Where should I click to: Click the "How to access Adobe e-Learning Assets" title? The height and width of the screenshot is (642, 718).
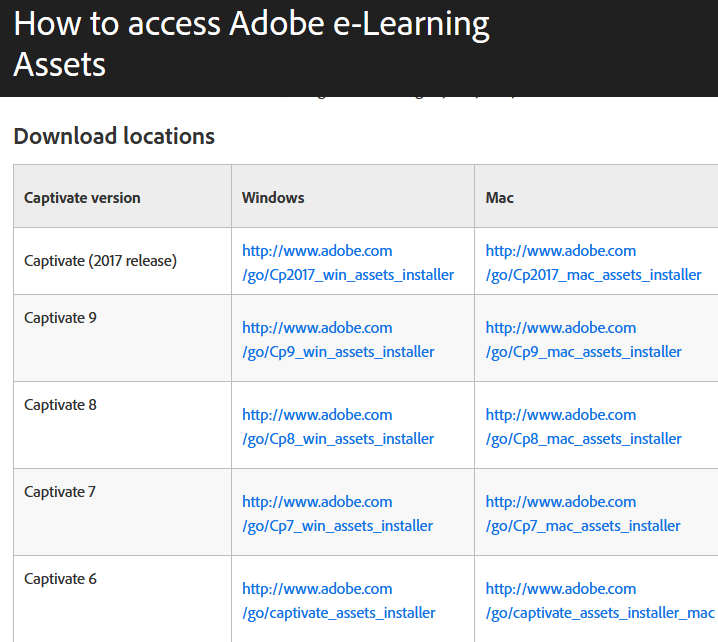click(x=251, y=44)
